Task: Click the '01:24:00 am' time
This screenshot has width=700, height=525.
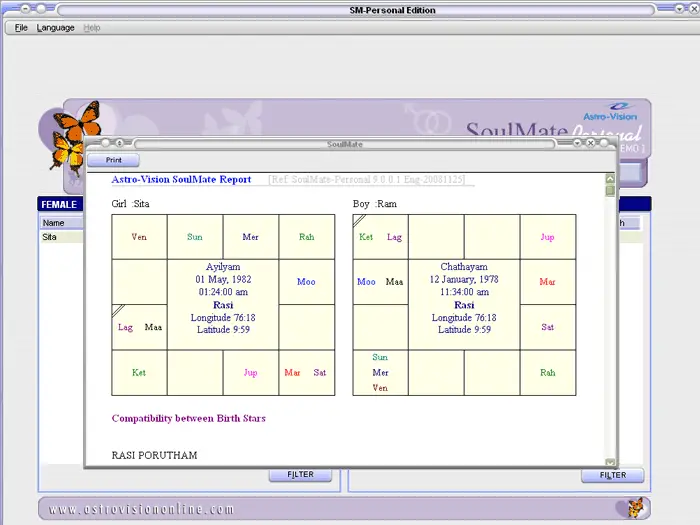Action: [223, 292]
